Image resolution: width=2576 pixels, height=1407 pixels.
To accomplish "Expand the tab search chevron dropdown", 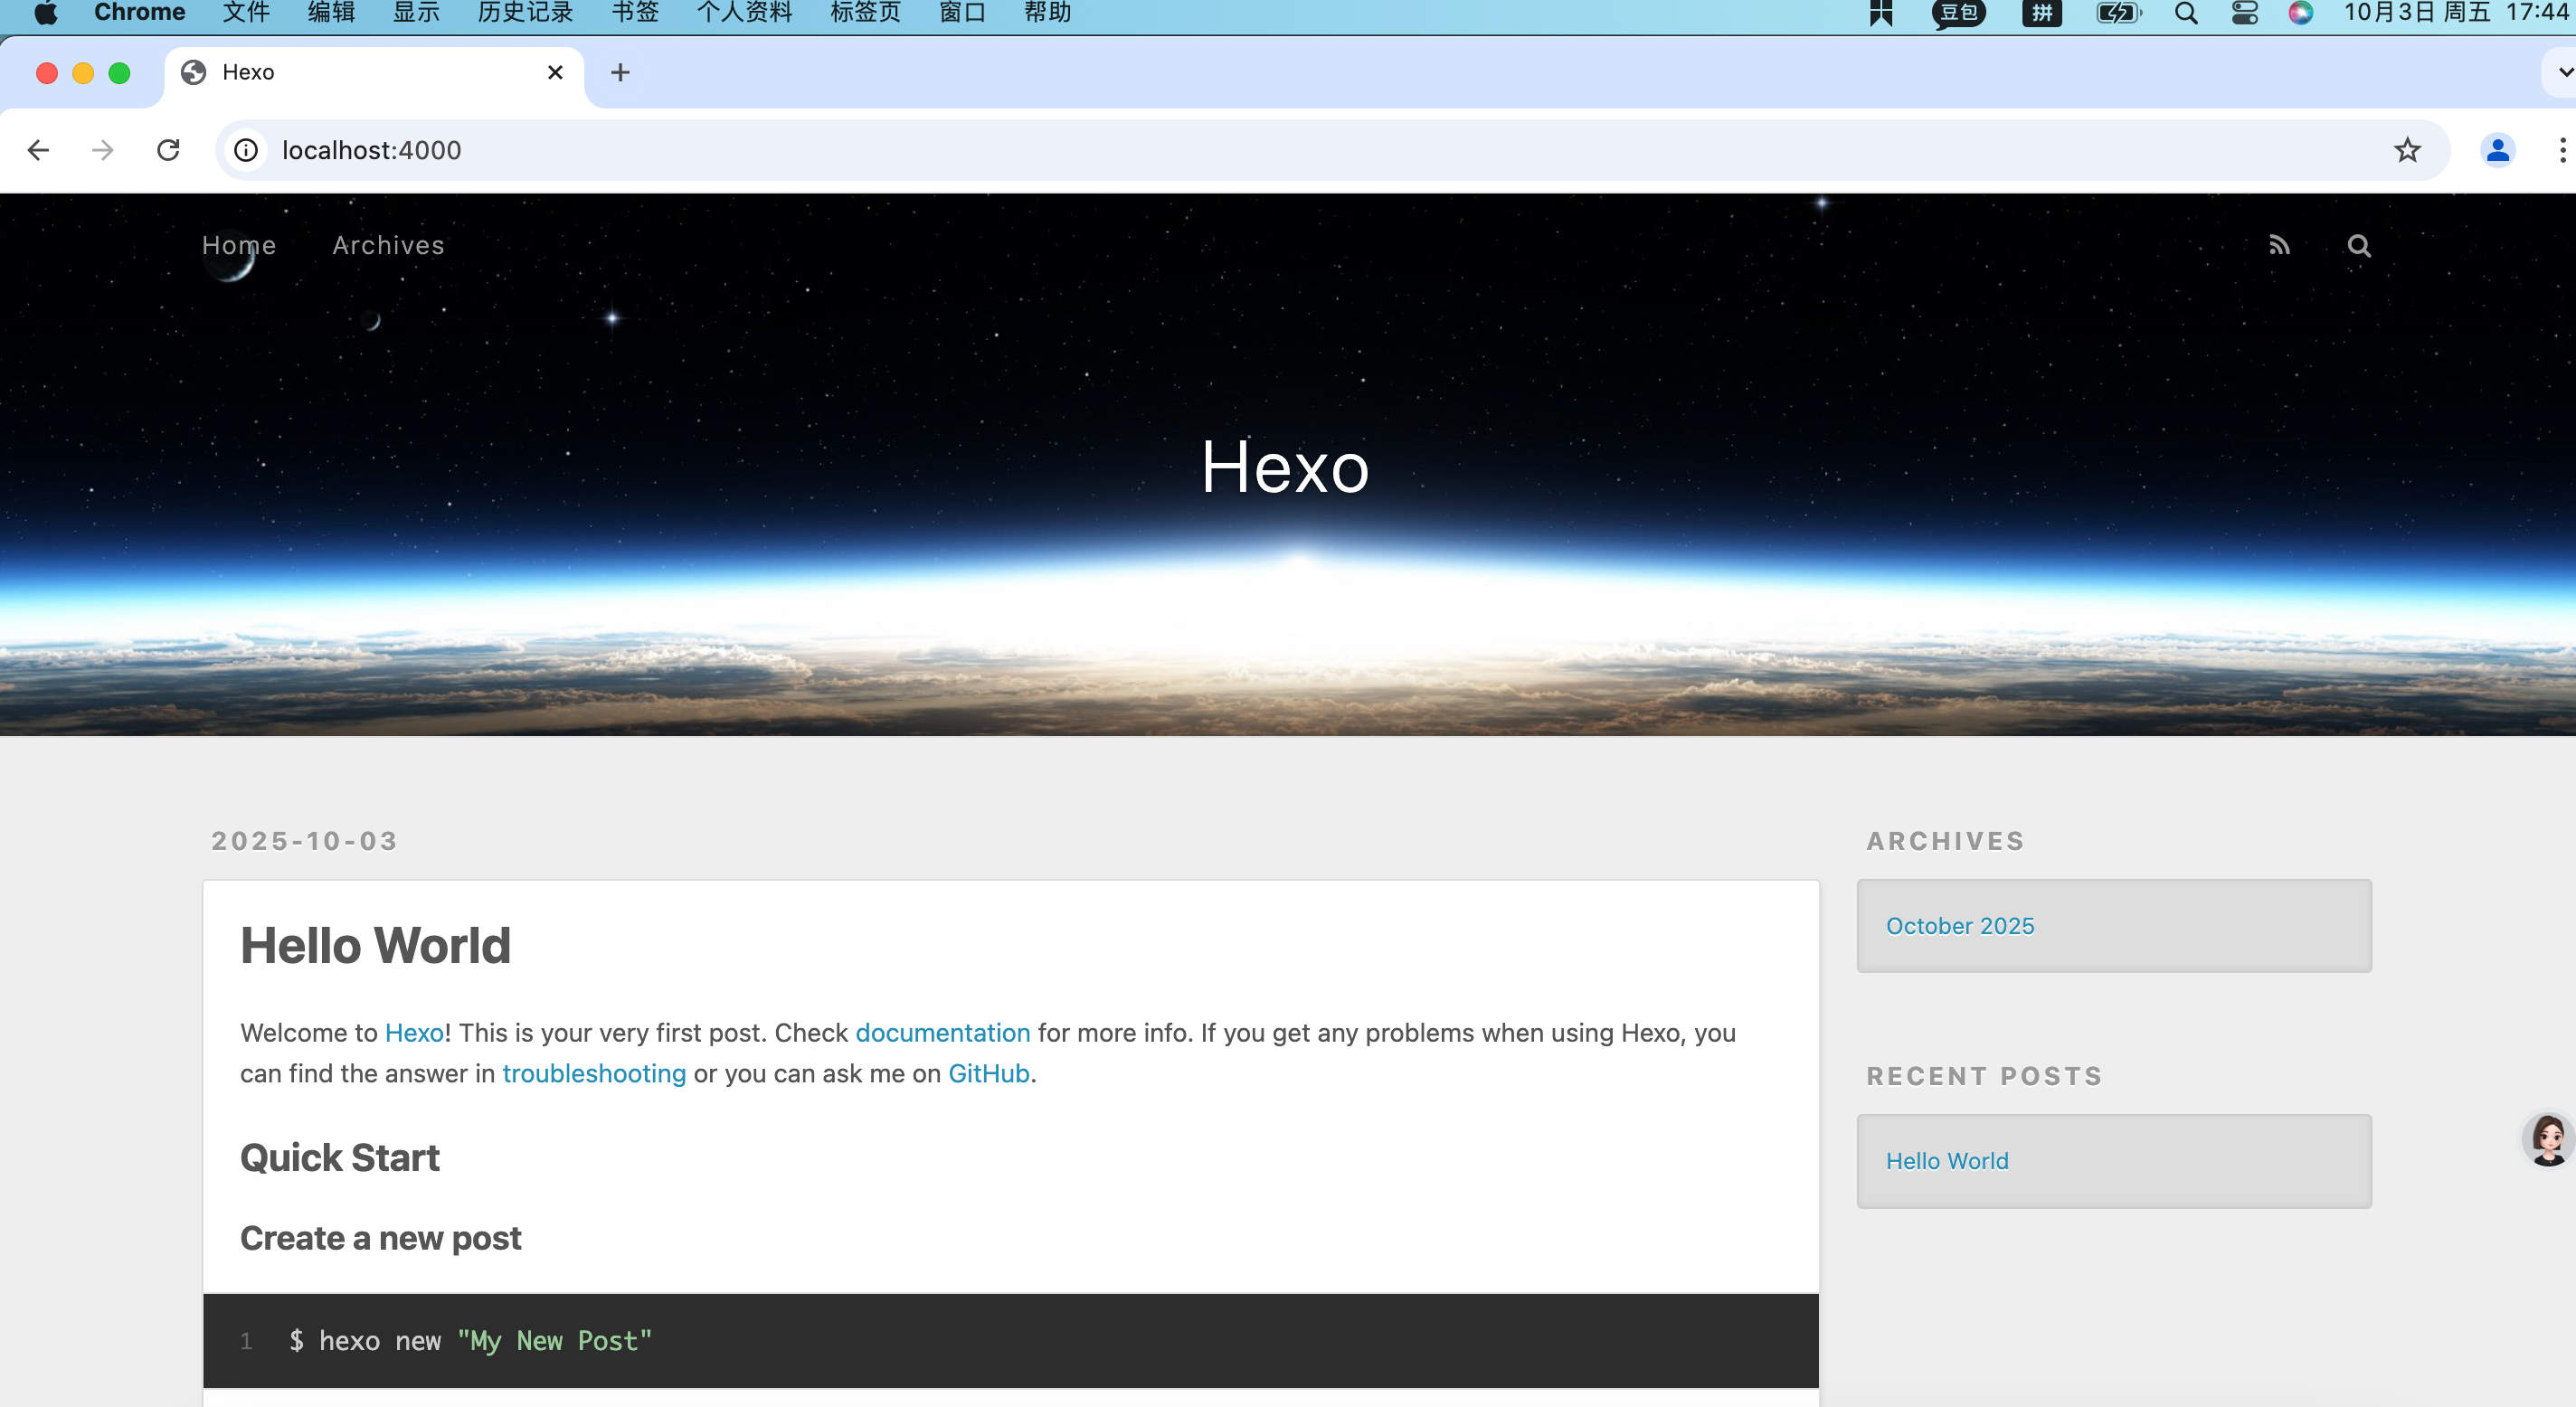I will click(x=2563, y=72).
